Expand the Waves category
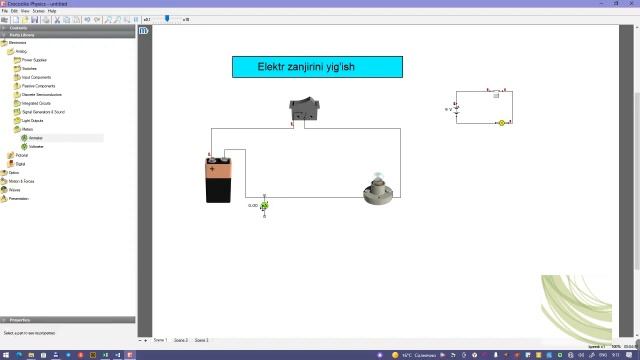 (x=11, y=190)
